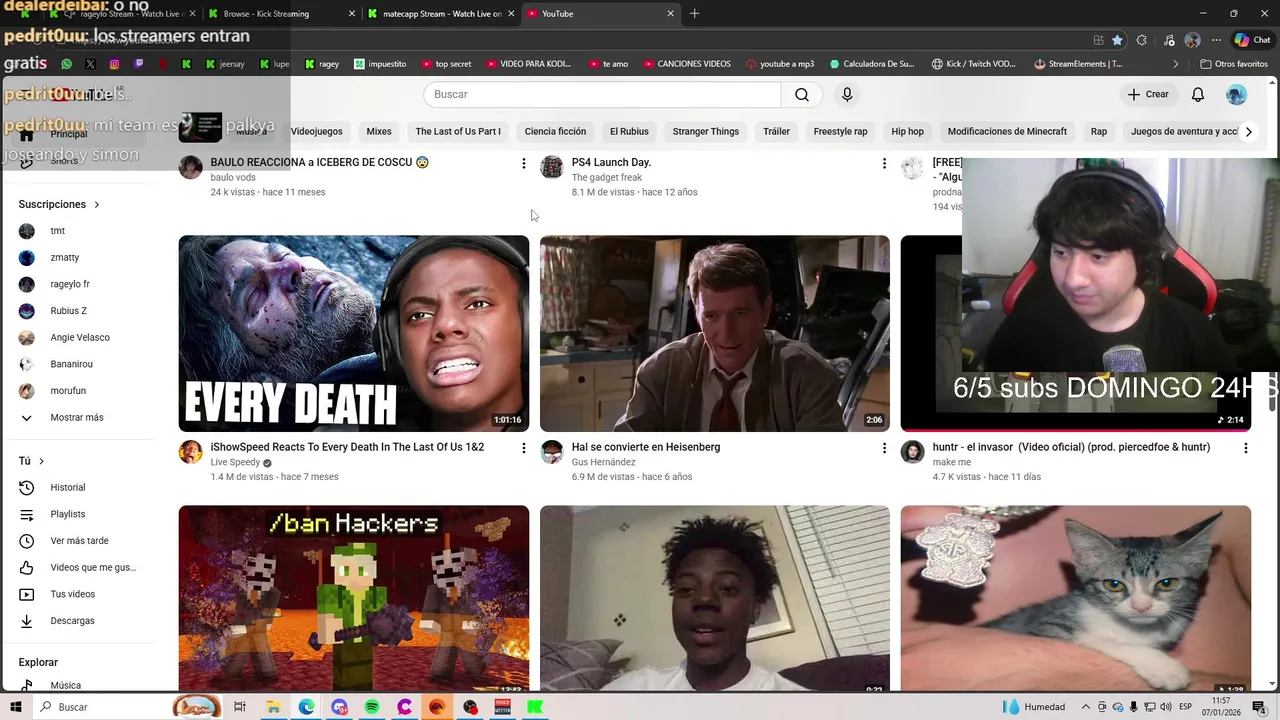The height and width of the screenshot is (720, 1280).
Task: Open Ver más tarde in sidebar
Action: [x=78, y=541]
